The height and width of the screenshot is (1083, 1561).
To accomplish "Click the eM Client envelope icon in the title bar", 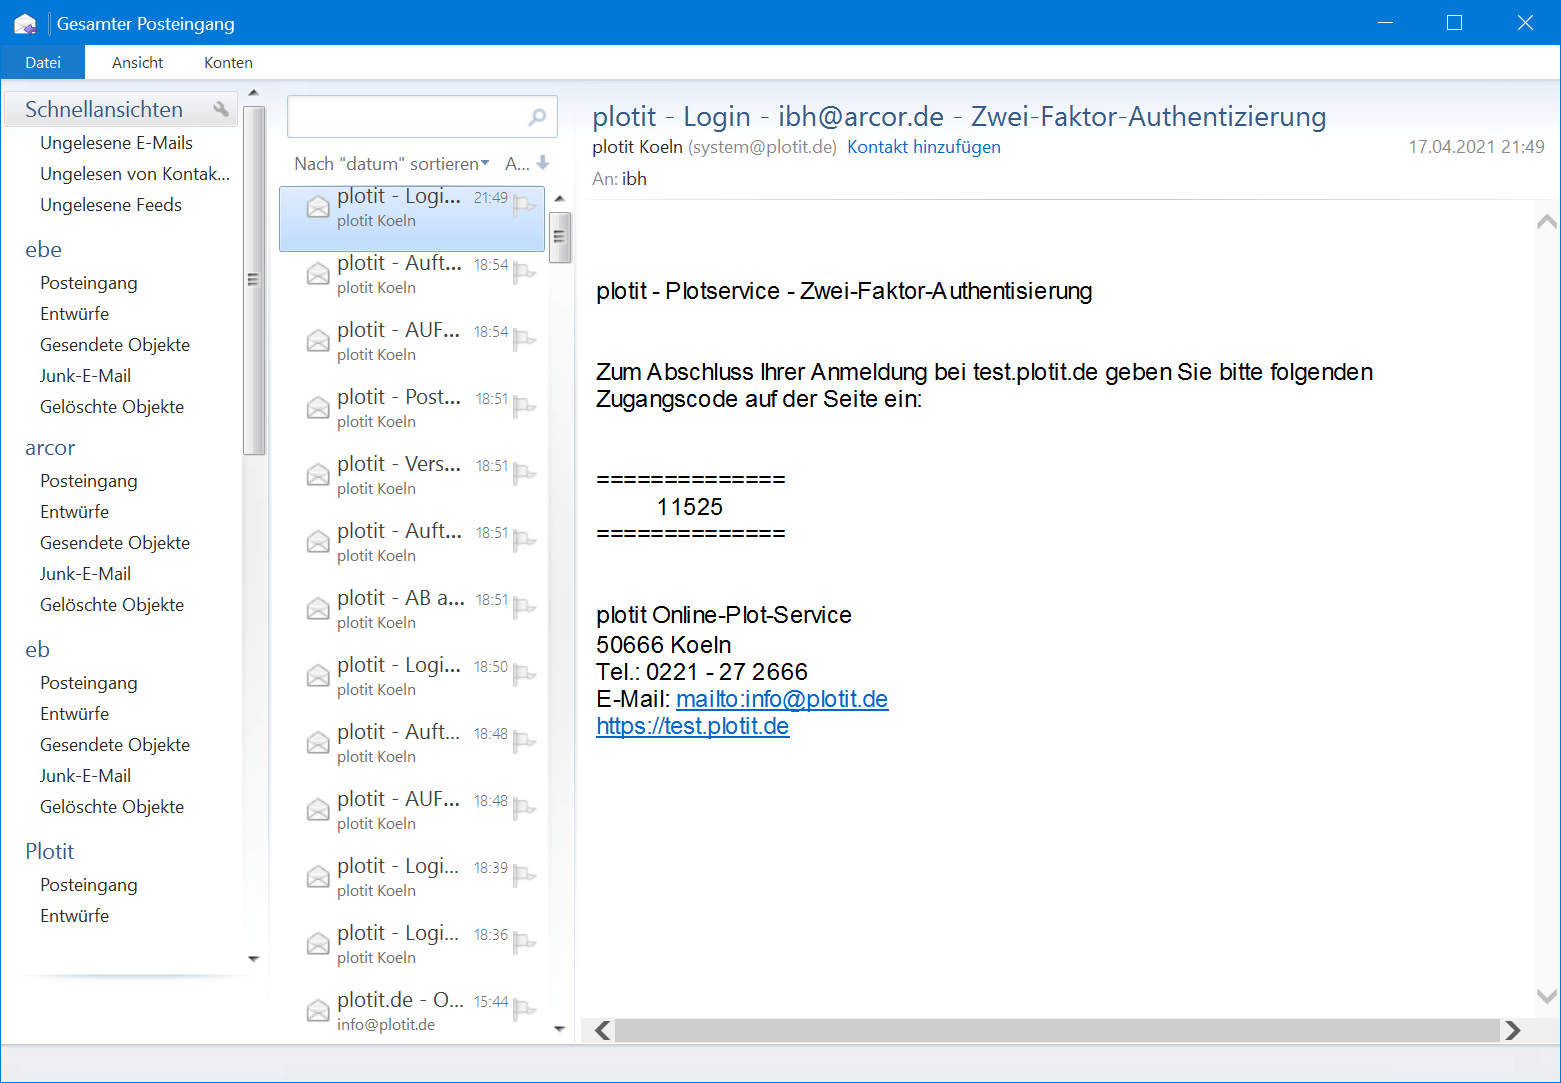I will click(24, 22).
